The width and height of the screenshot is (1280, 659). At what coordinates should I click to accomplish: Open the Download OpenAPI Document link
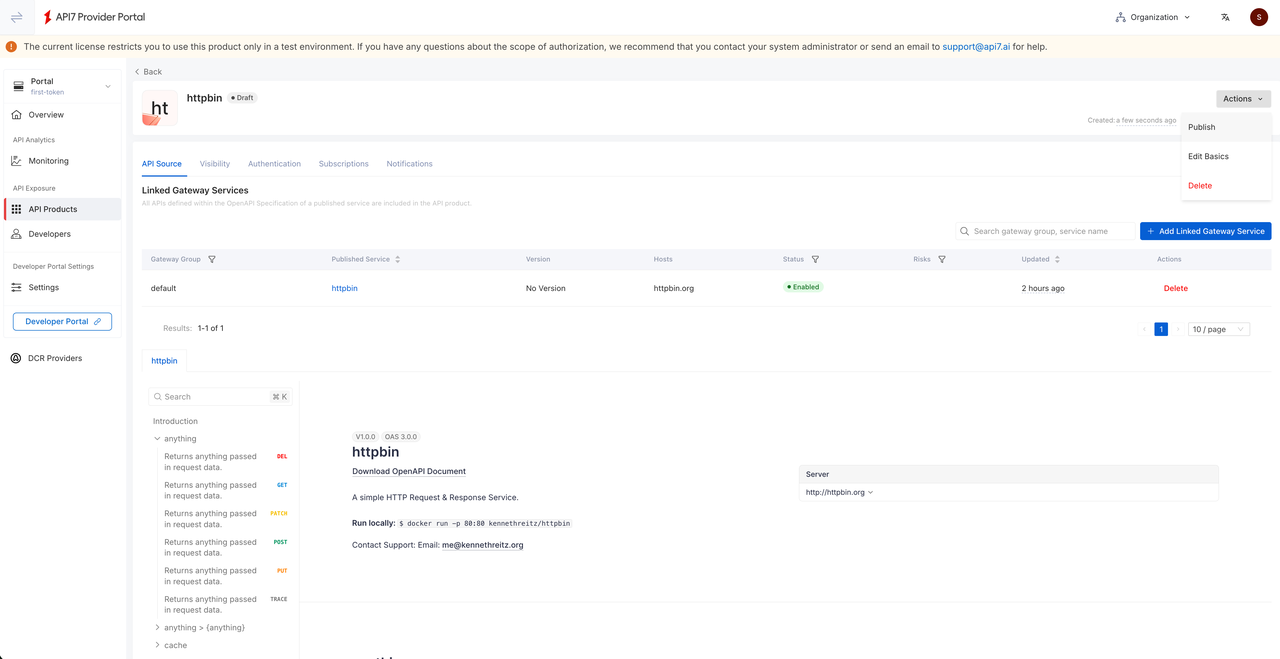(x=407, y=471)
